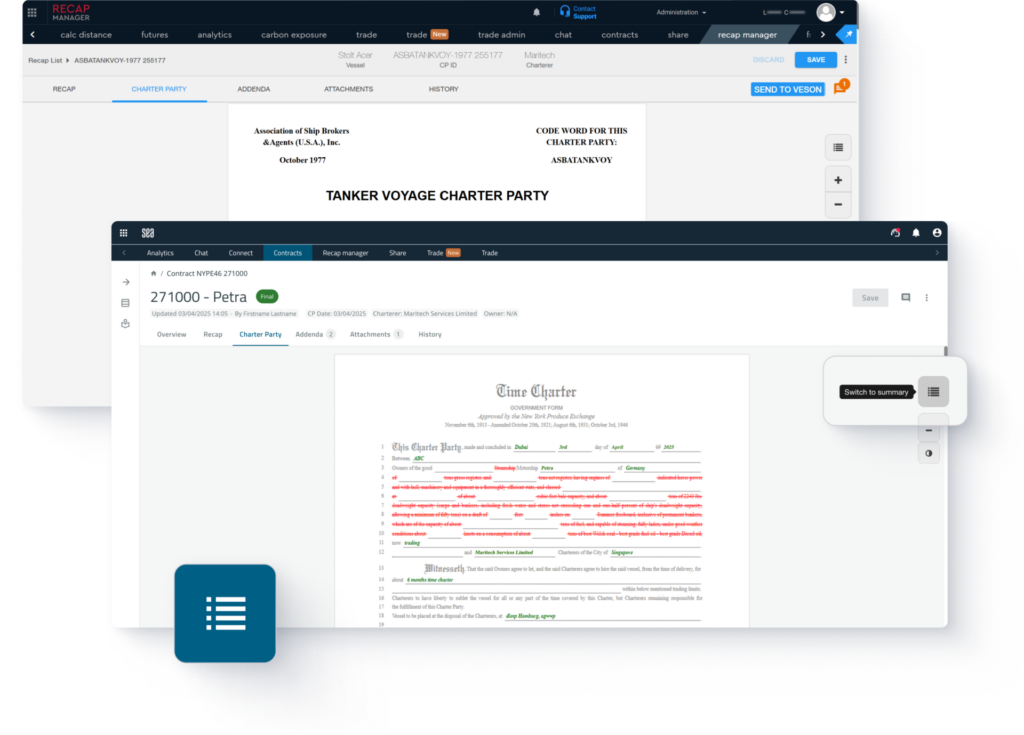Click the left nav arrow in Sea window

(x=124, y=253)
